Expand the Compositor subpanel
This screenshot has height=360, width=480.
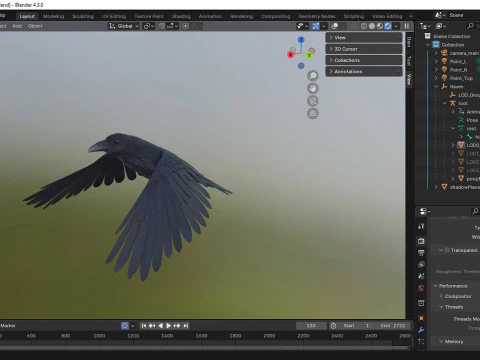coord(441,296)
